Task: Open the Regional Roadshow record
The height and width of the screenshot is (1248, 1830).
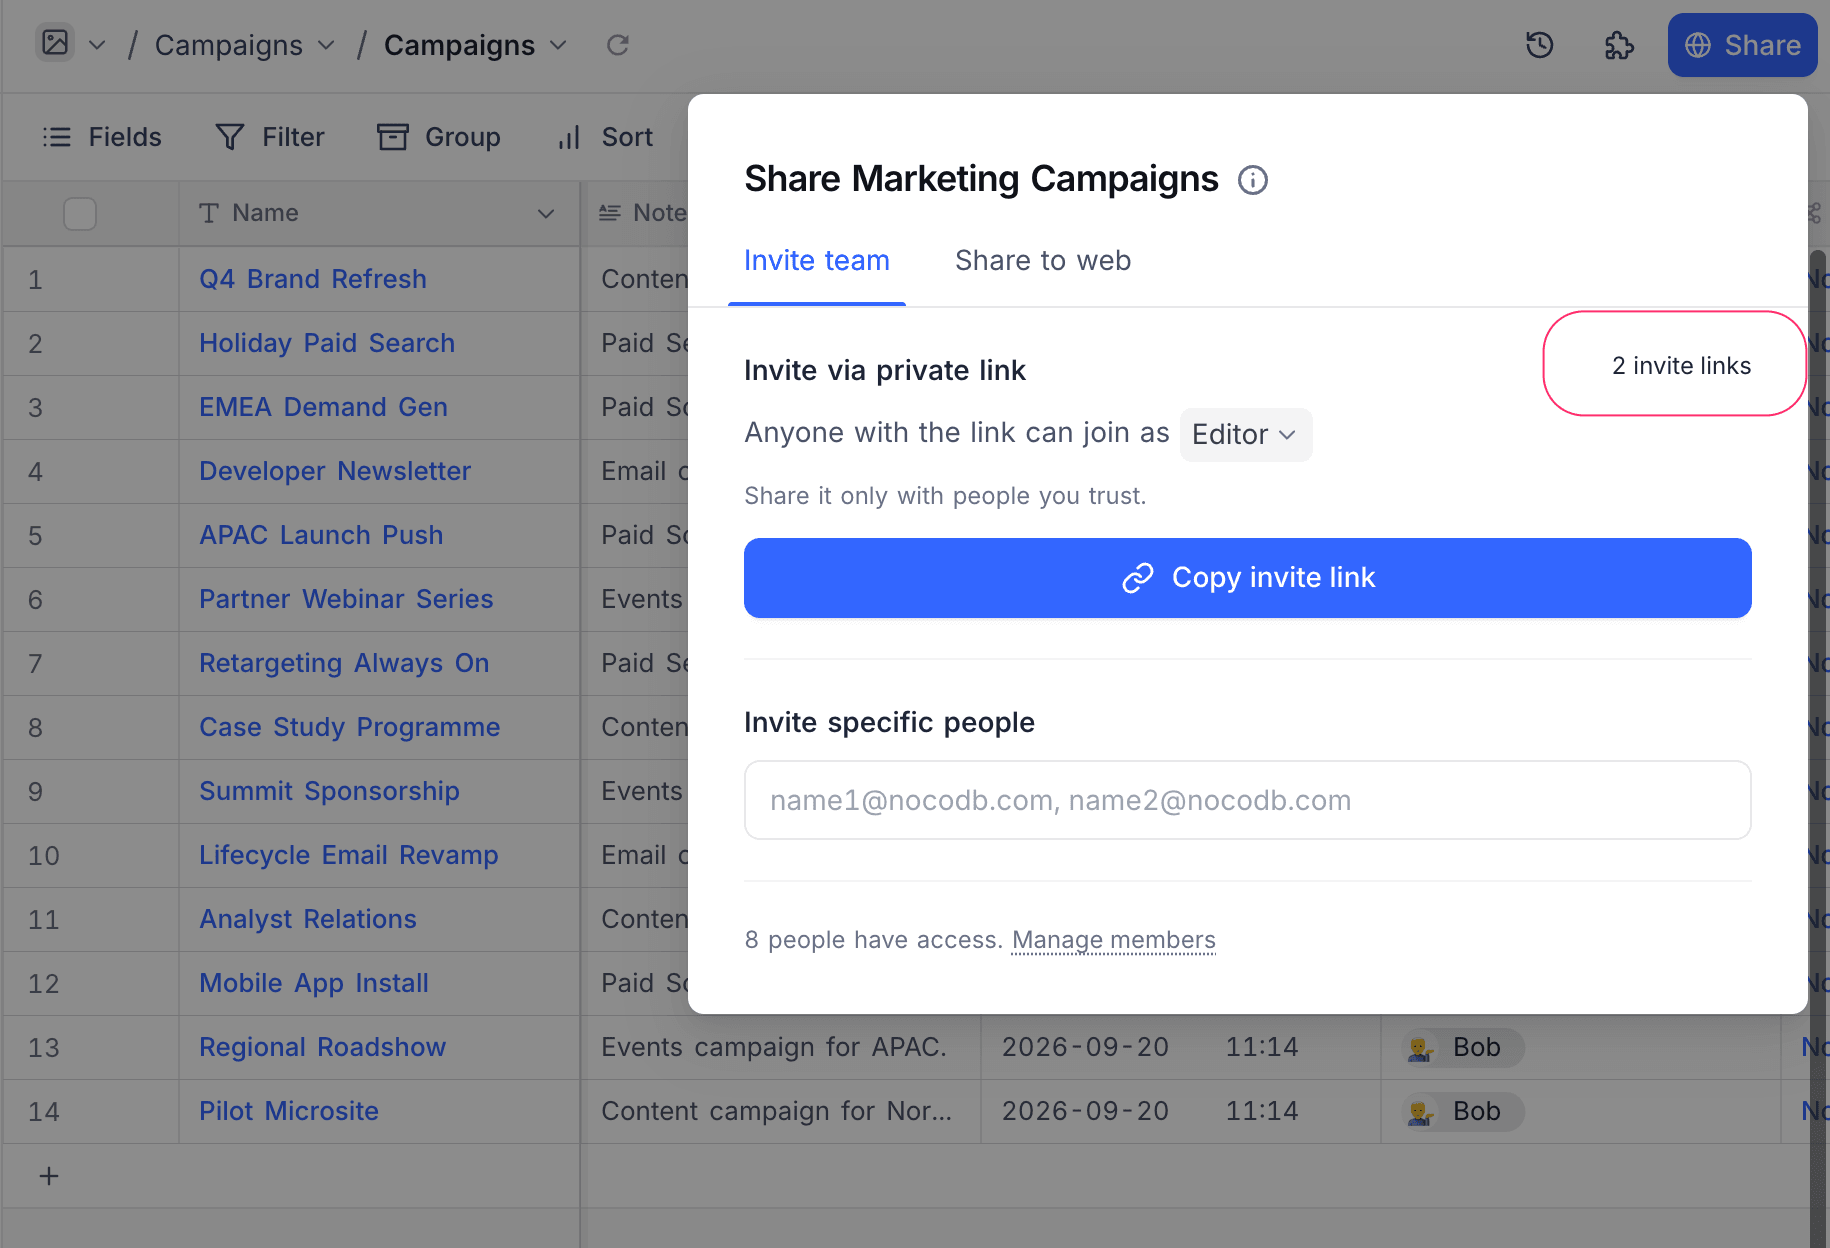Action: point(323,1047)
